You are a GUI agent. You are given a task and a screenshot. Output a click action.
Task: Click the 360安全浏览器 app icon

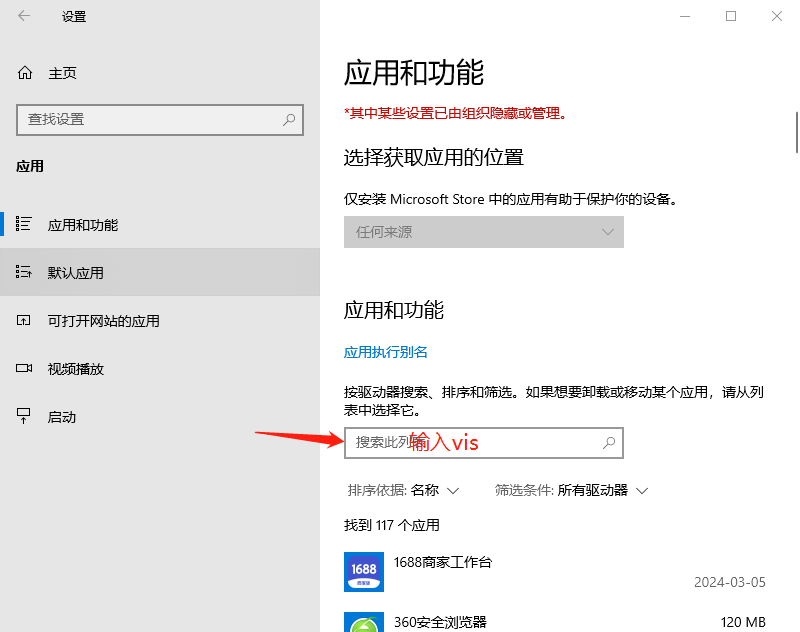[x=364, y=622]
